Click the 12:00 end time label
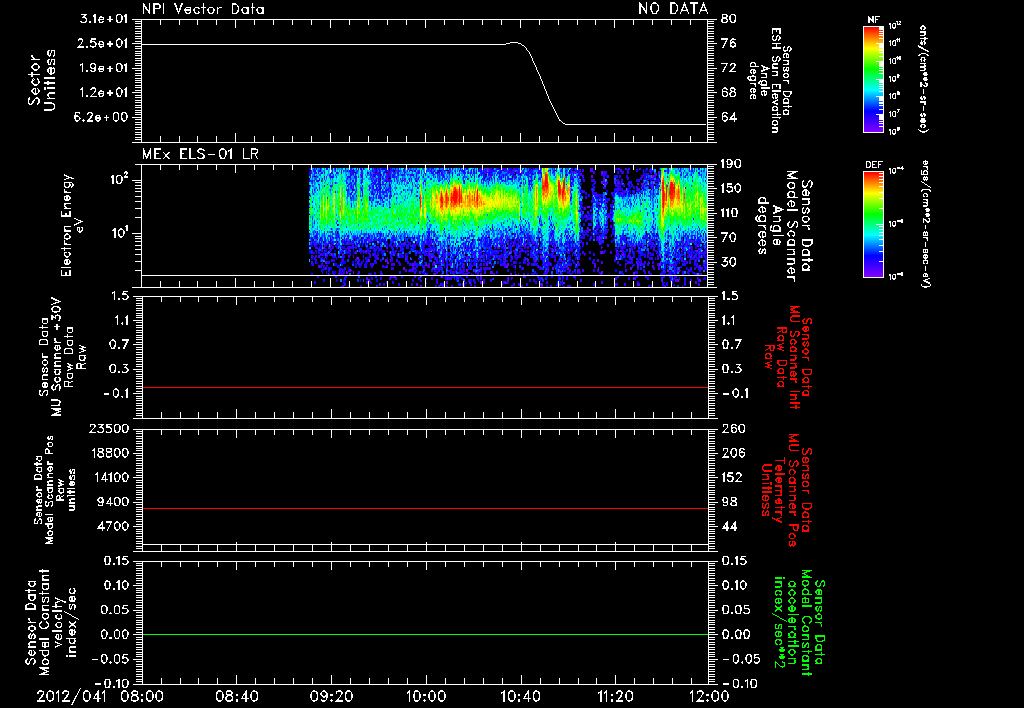Viewport: 1024px width, 708px height. [709, 696]
